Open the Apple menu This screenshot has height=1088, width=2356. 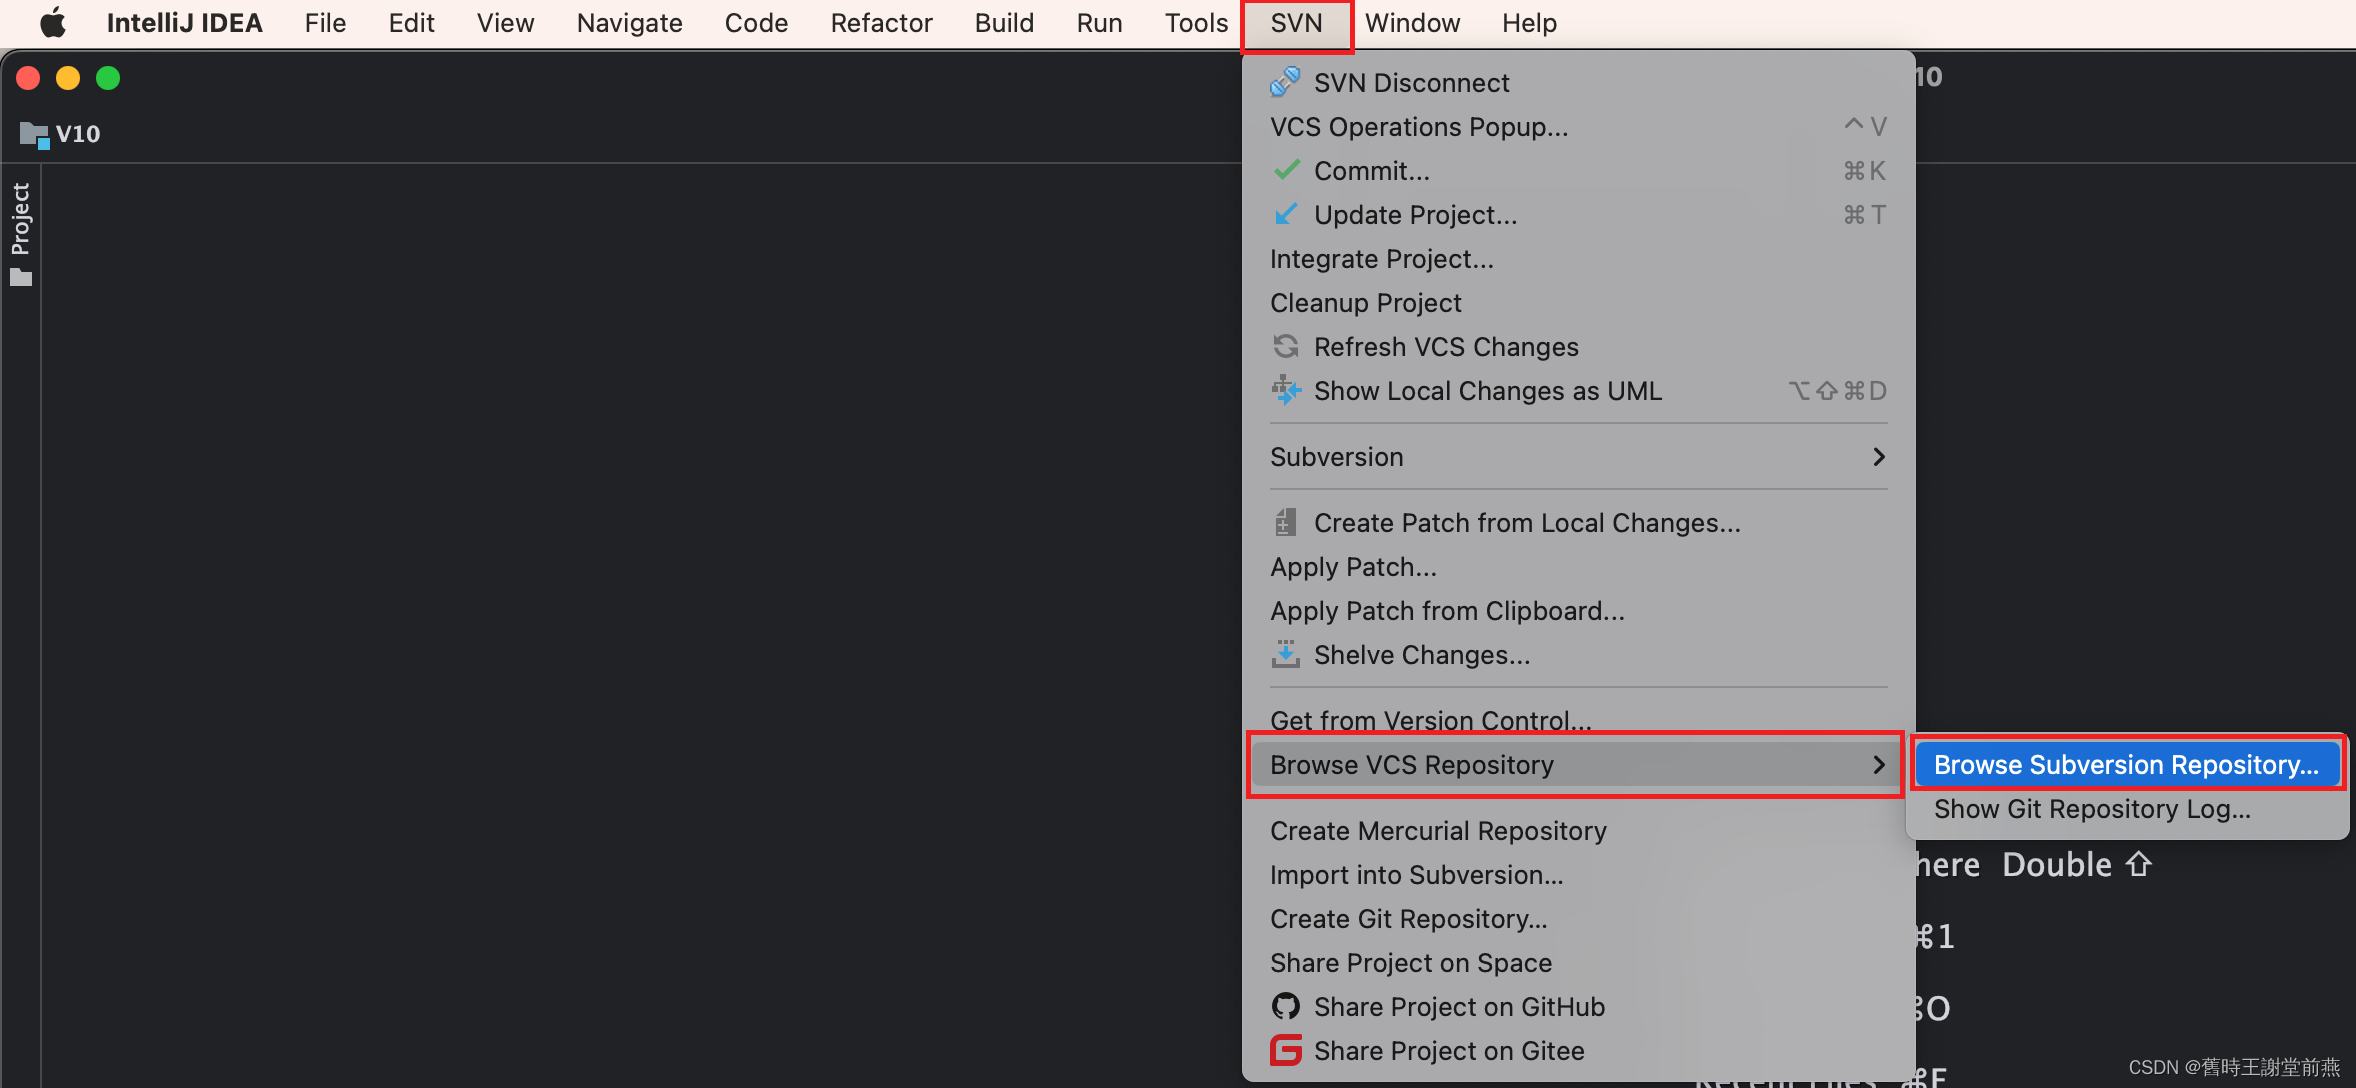coord(52,22)
